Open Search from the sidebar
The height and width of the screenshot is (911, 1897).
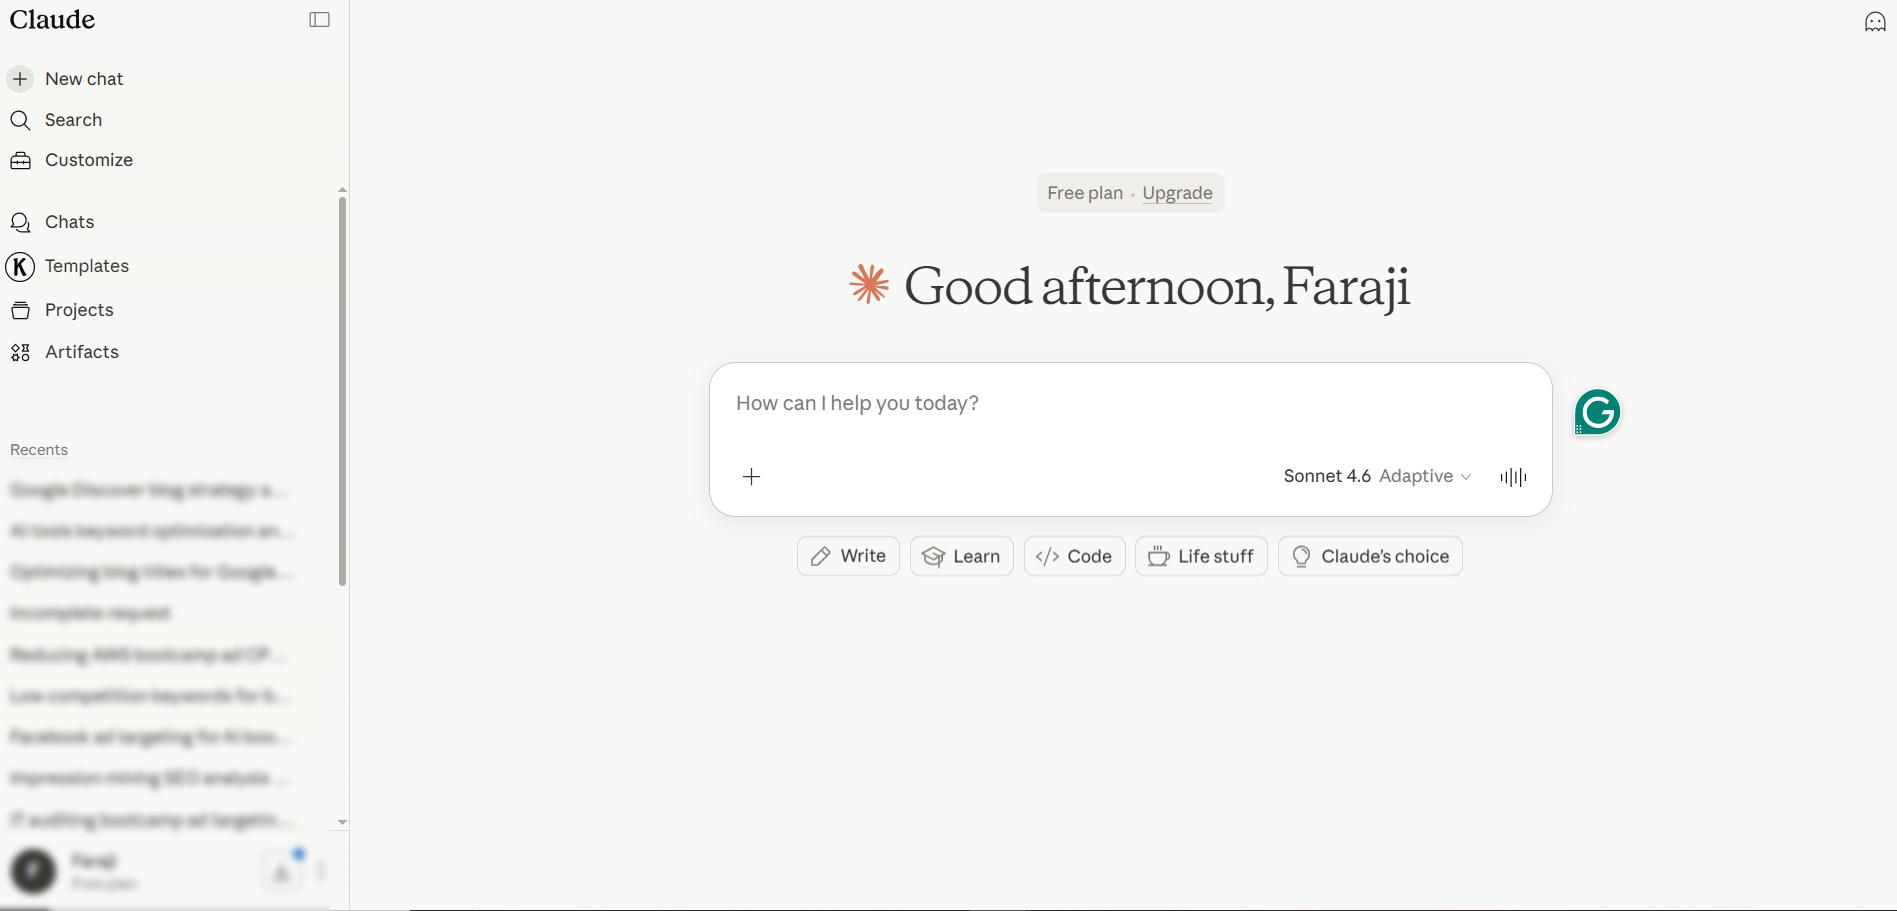tap(73, 120)
